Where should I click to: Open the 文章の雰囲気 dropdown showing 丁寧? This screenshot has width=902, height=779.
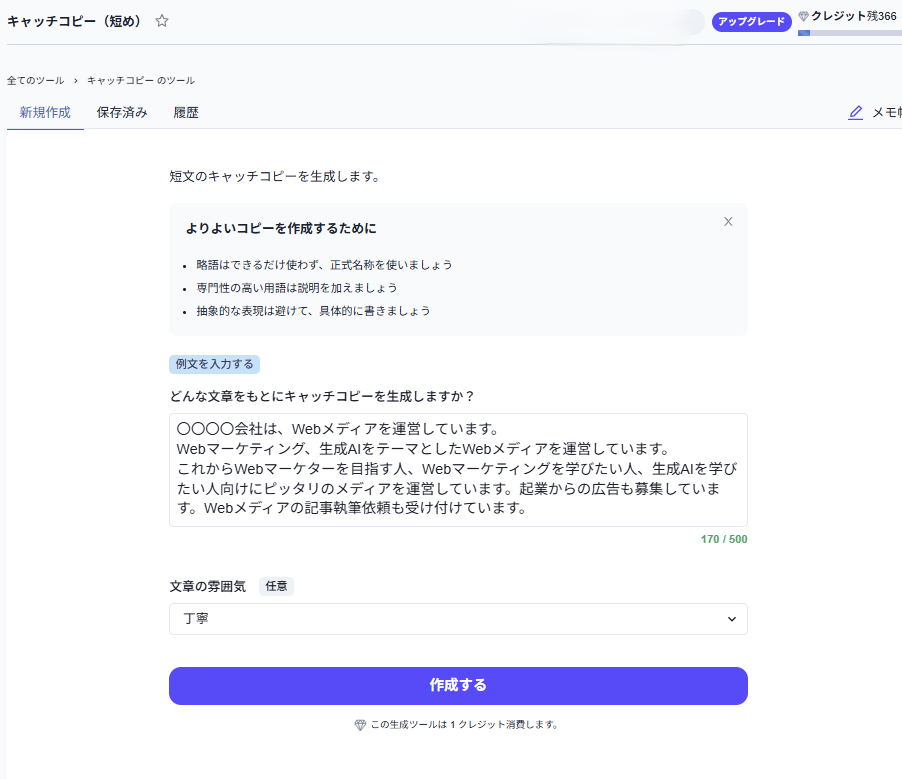pos(458,619)
